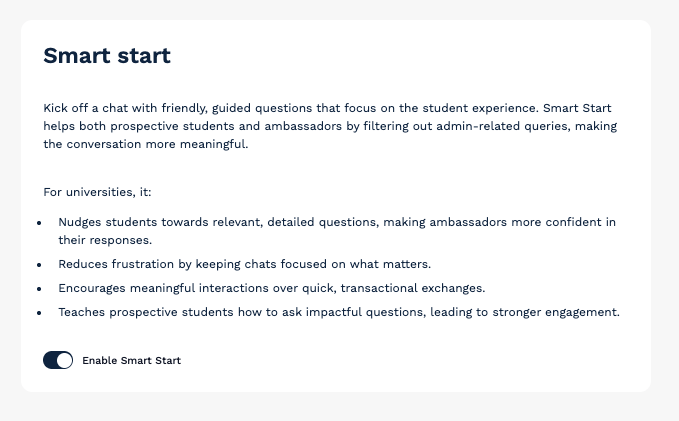Click the 'Encourages meaningful interactions' bullet text
This screenshot has height=421, width=679.
pos(272,288)
